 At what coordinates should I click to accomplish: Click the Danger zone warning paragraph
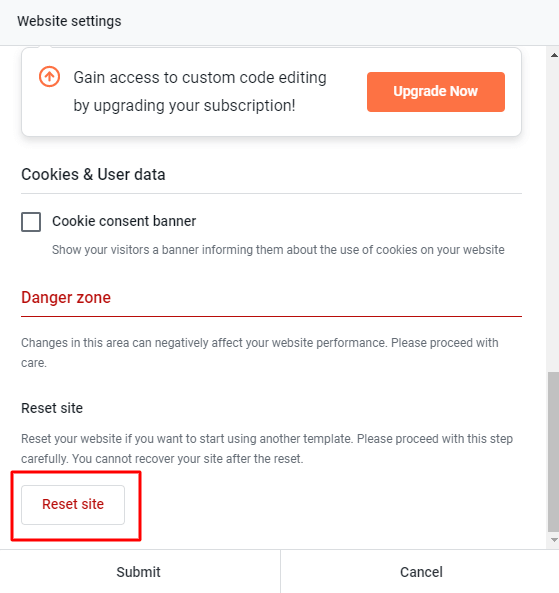(x=259, y=352)
